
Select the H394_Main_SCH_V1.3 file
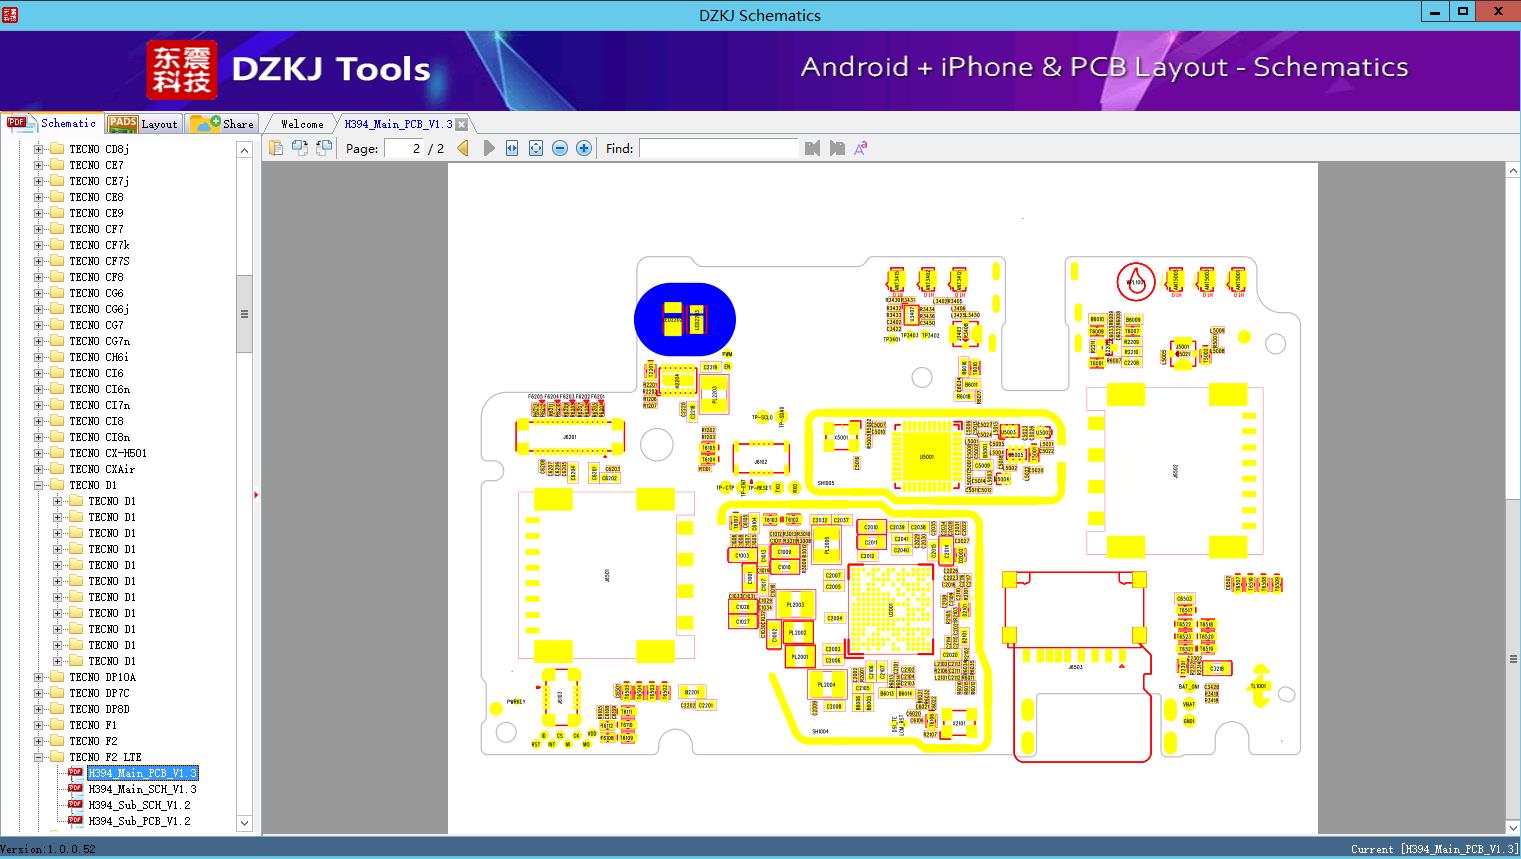tap(142, 789)
